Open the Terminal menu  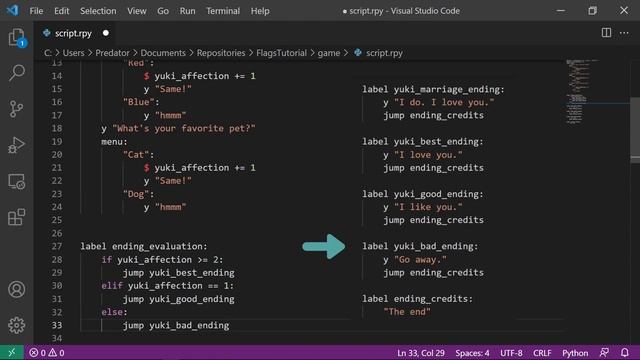click(223, 11)
